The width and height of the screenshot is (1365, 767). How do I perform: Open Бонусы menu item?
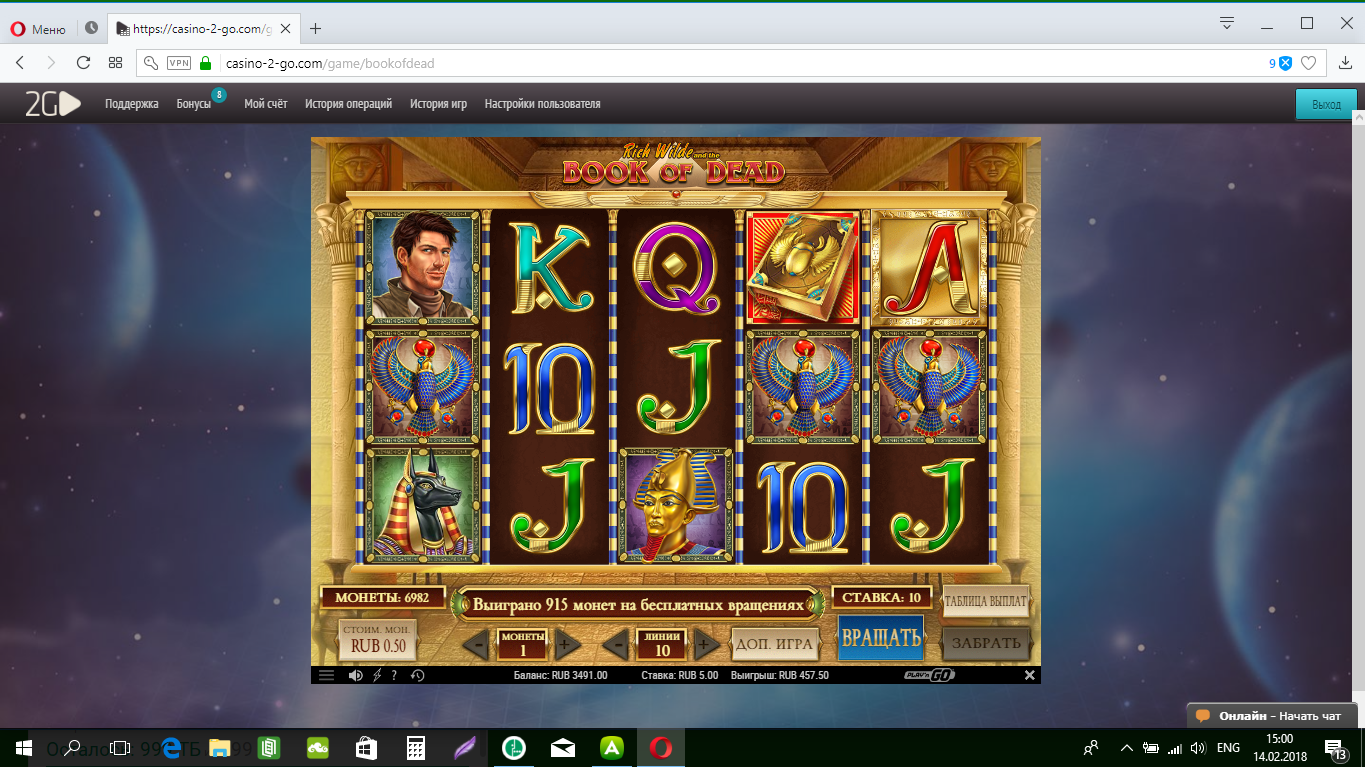coord(194,103)
